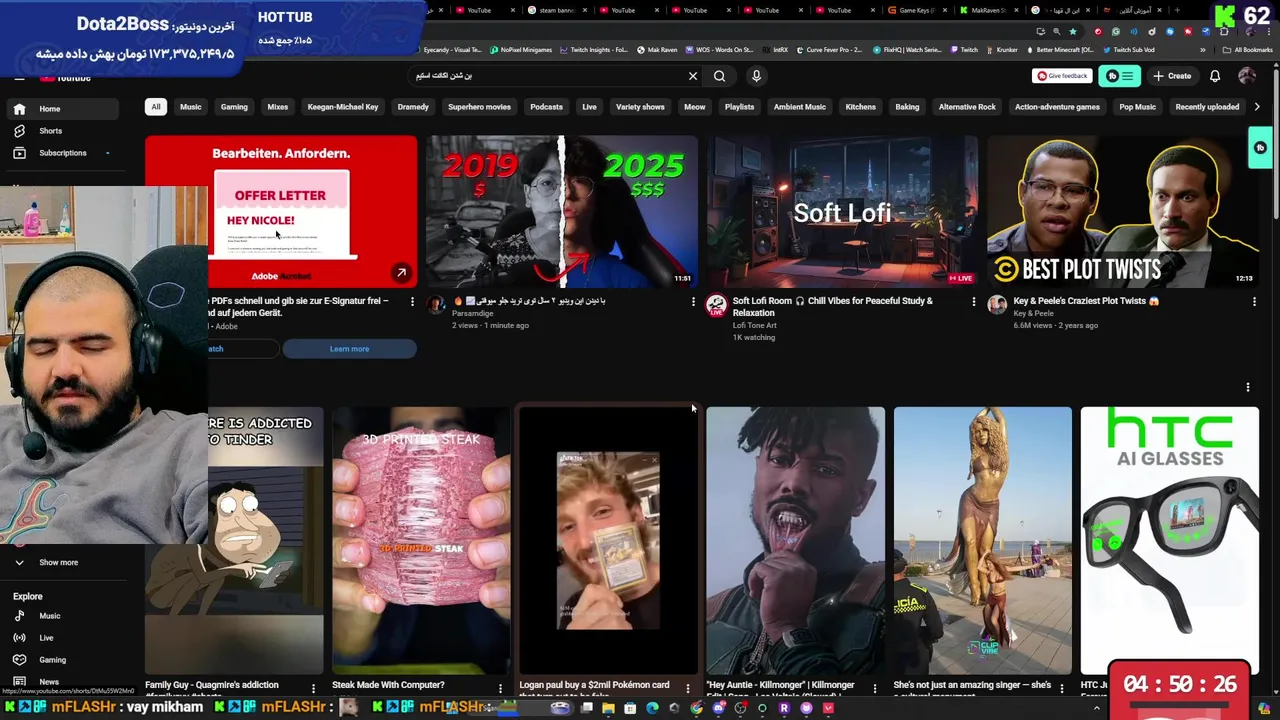Open options for Family Guy short

[313, 688]
